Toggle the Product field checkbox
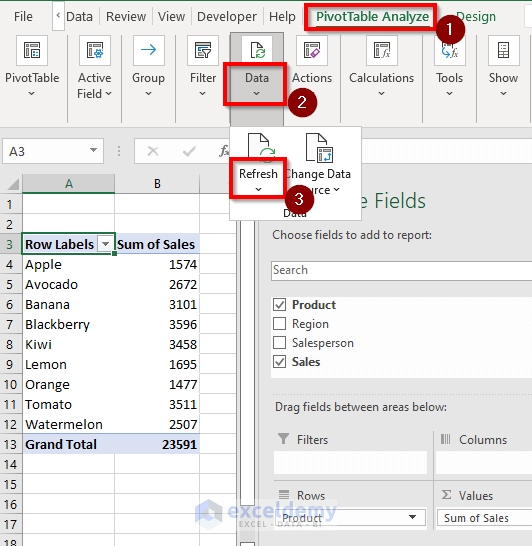The width and height of the screenshot is (532, 546). (280, 304)
